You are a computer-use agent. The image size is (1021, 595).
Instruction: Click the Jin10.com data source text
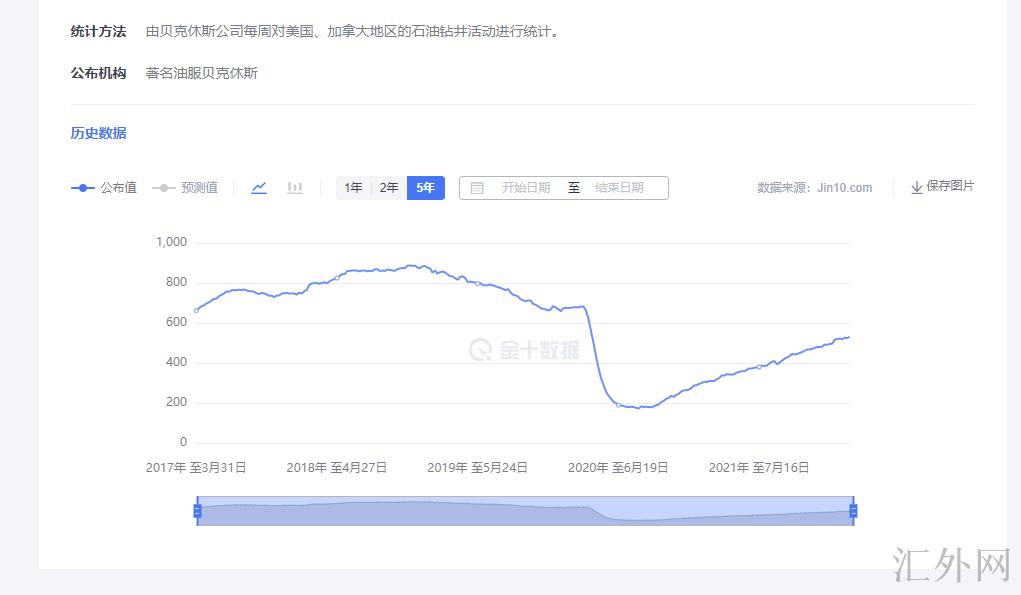[x=844, y=187]
